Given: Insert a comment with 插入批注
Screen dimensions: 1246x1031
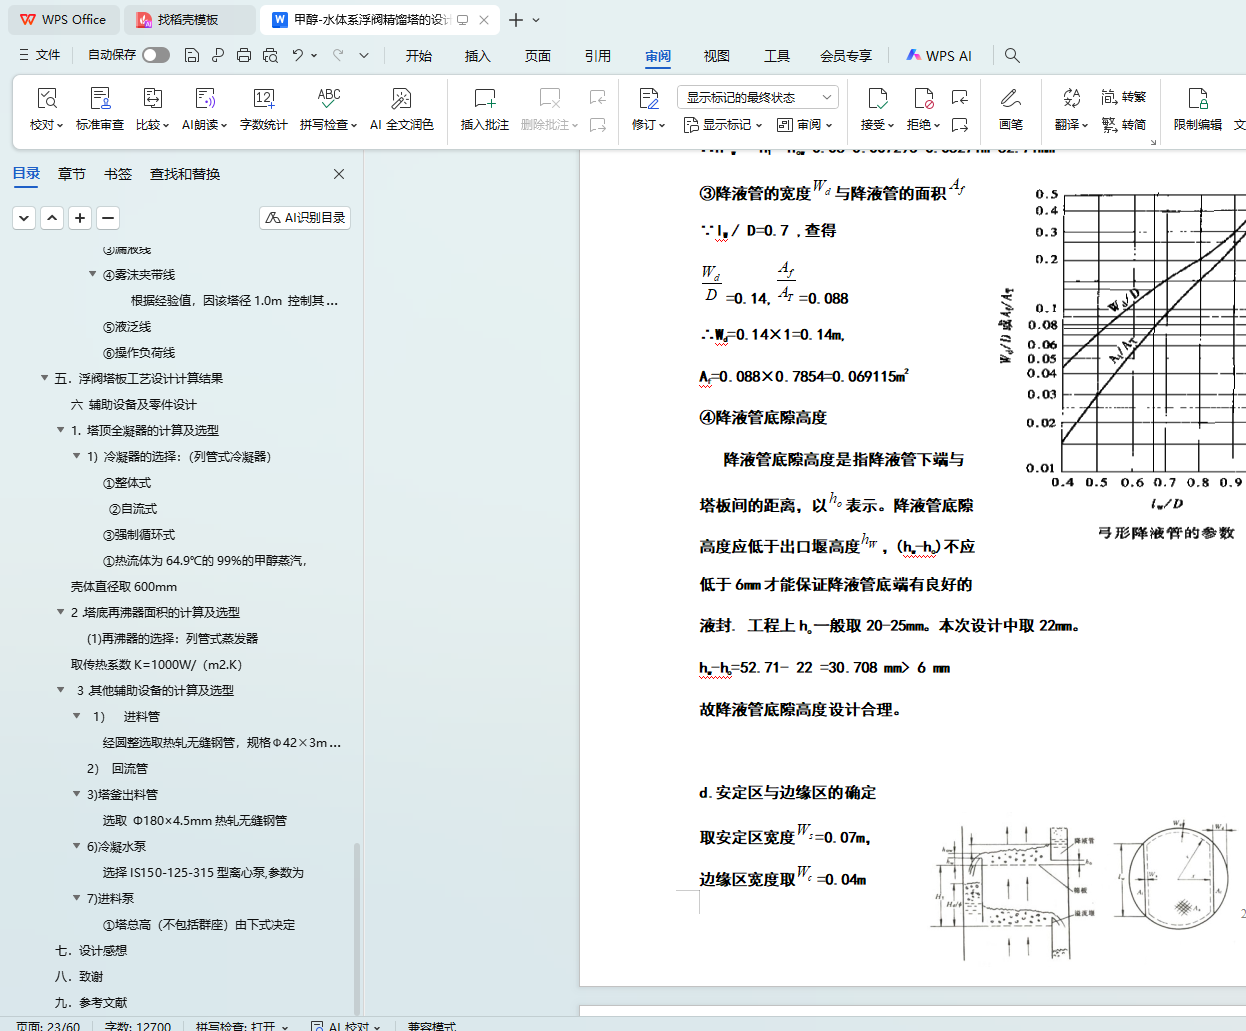Looking at the screenshot, I should 484,99.
